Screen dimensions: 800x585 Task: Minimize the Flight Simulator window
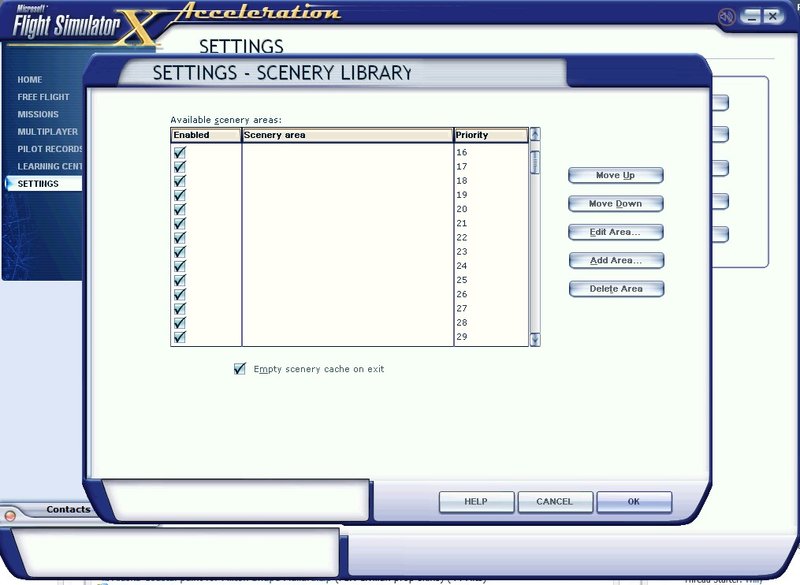749,17
